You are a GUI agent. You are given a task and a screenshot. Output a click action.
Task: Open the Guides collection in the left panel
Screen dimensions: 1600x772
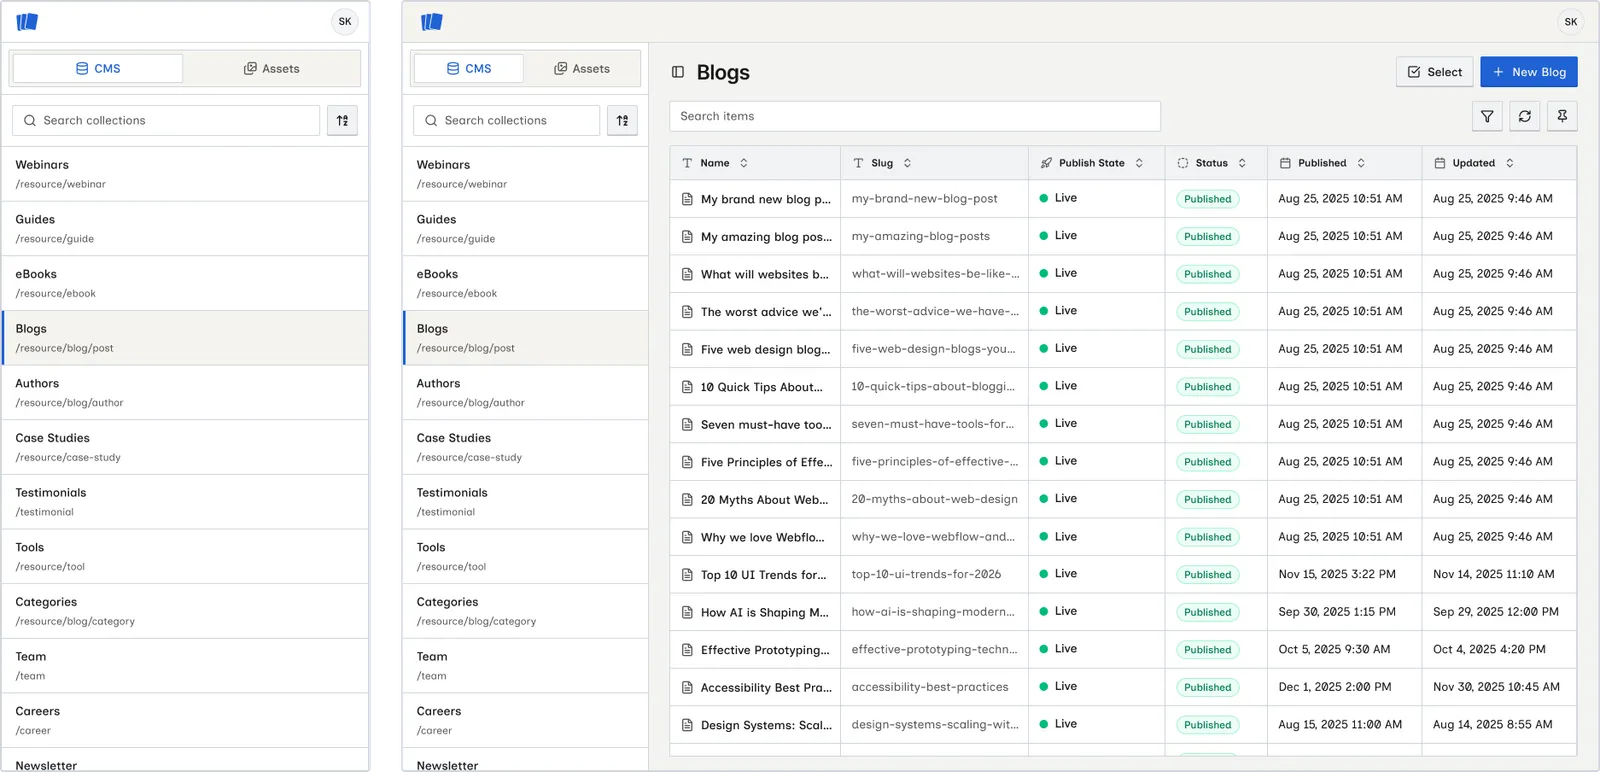click(185, 229)
